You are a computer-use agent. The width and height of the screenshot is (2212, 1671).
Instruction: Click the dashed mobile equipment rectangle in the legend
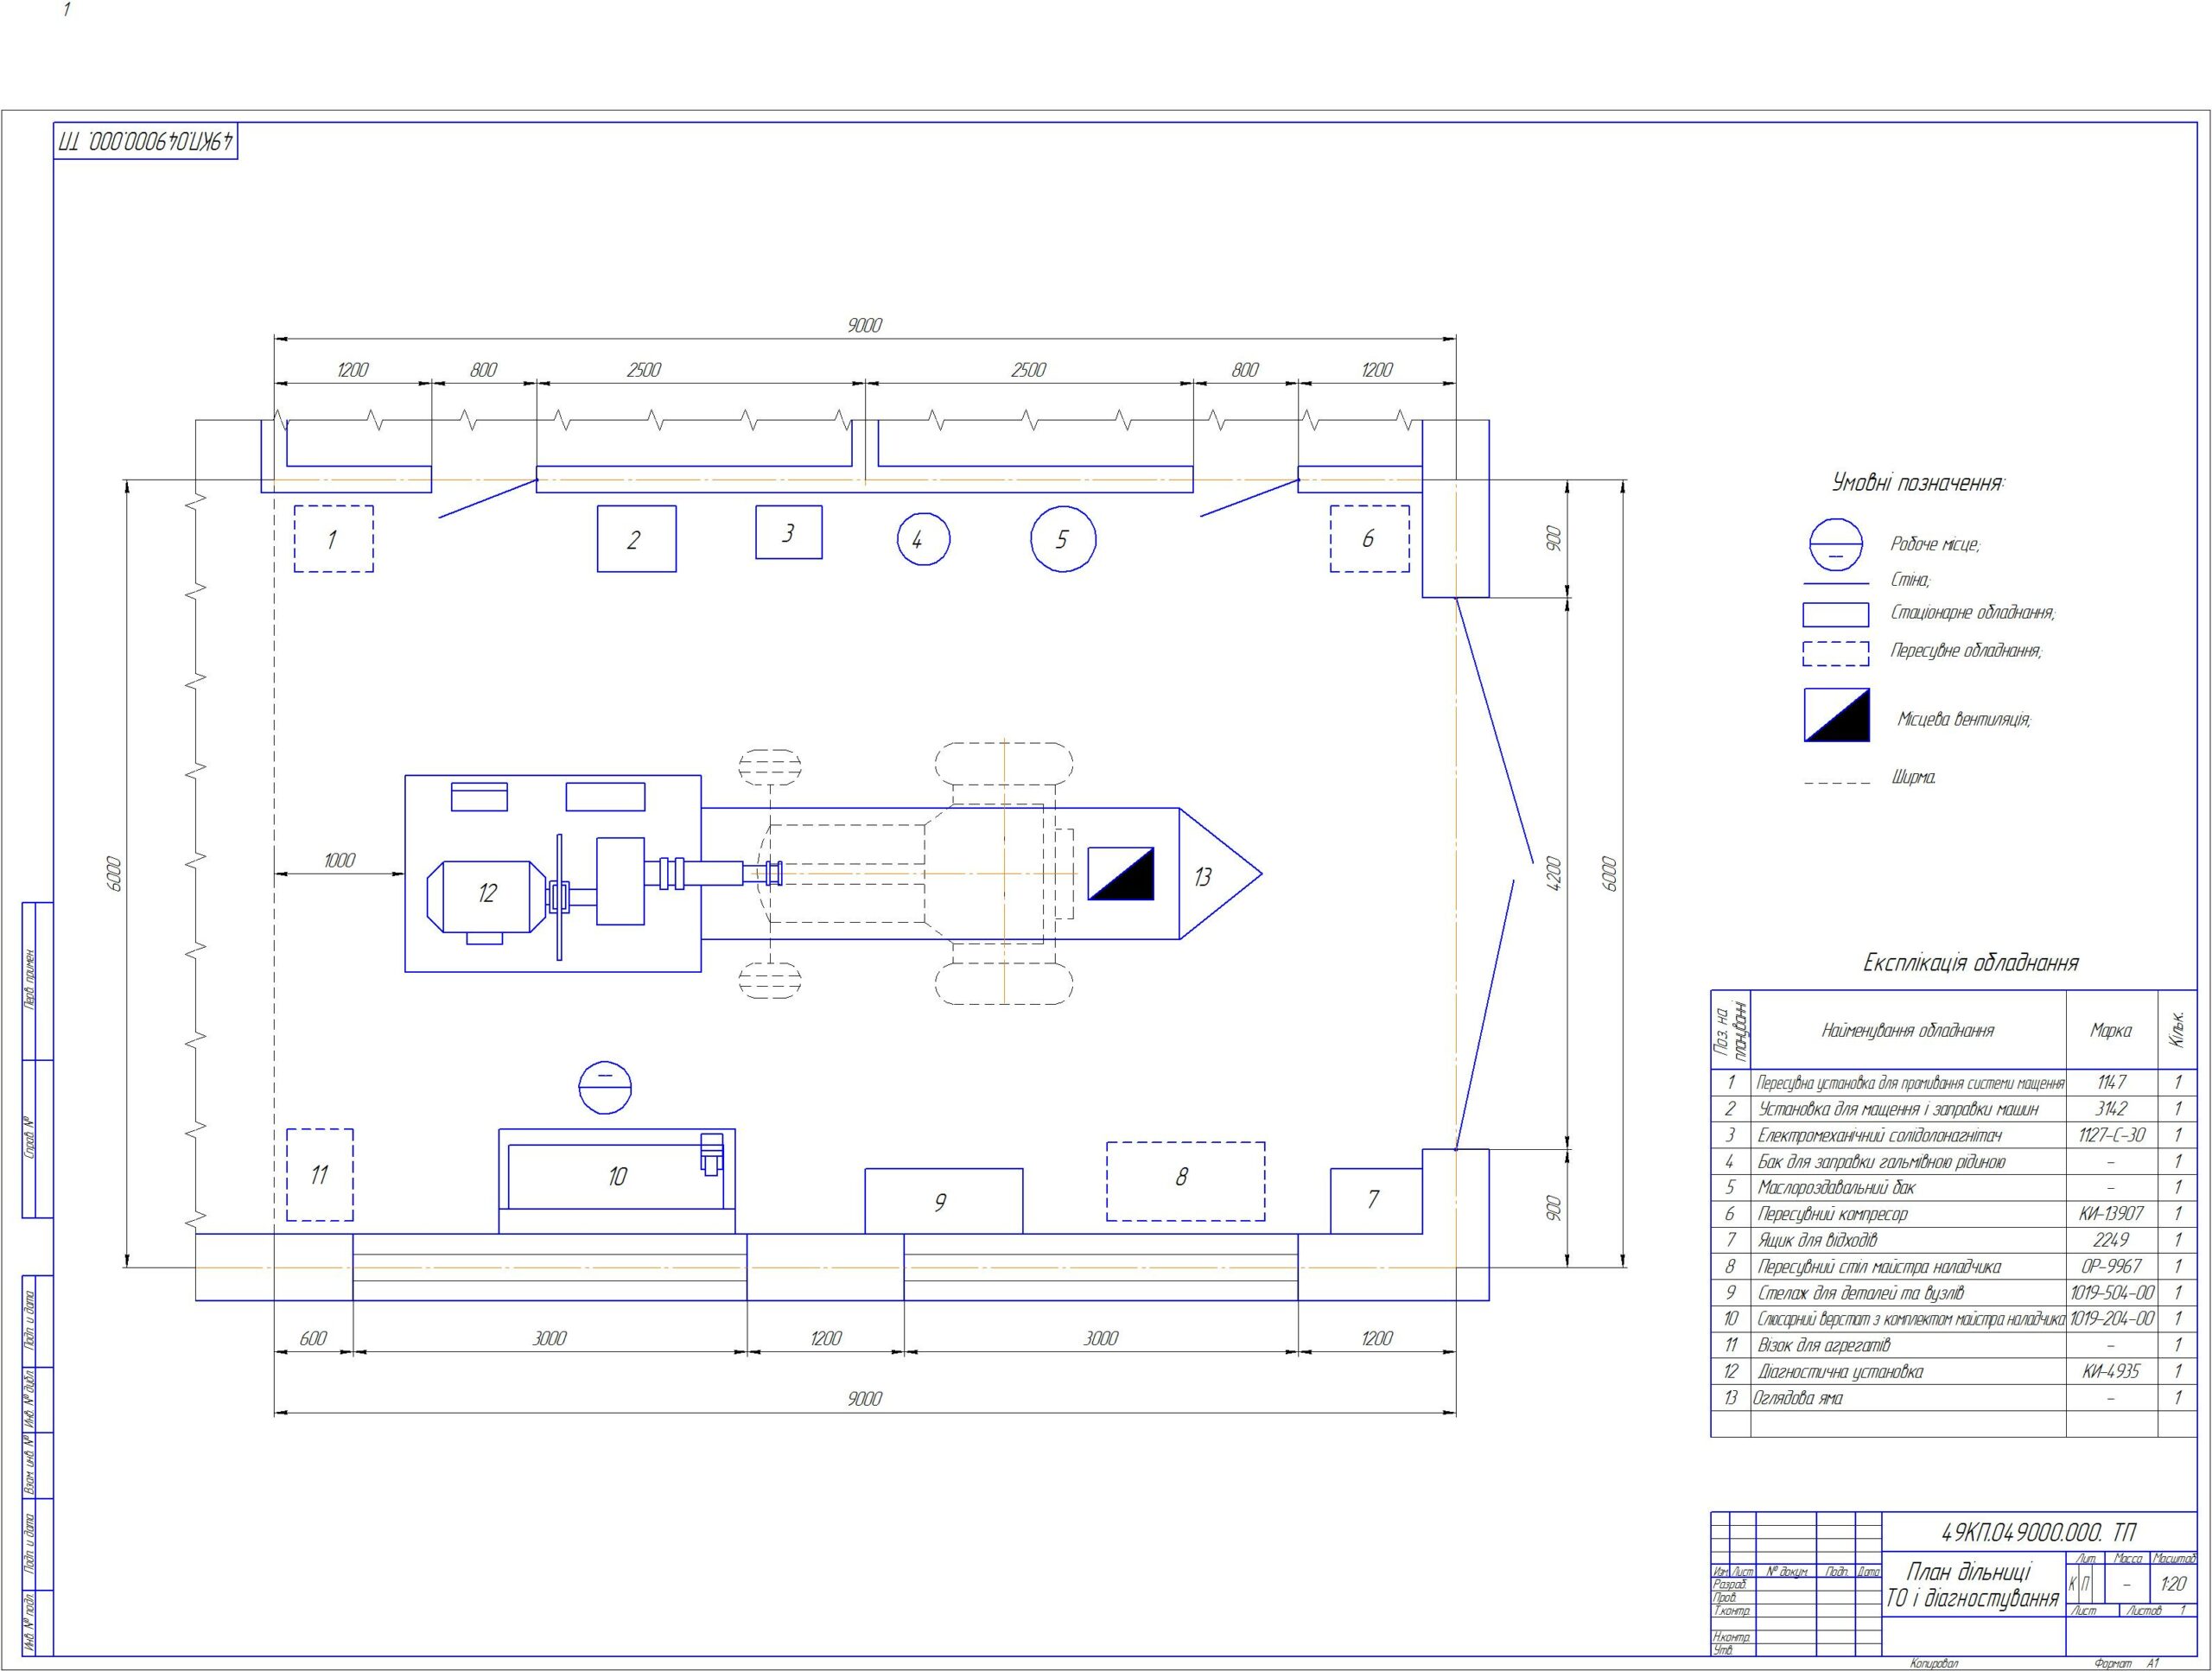pos(1836,653)
